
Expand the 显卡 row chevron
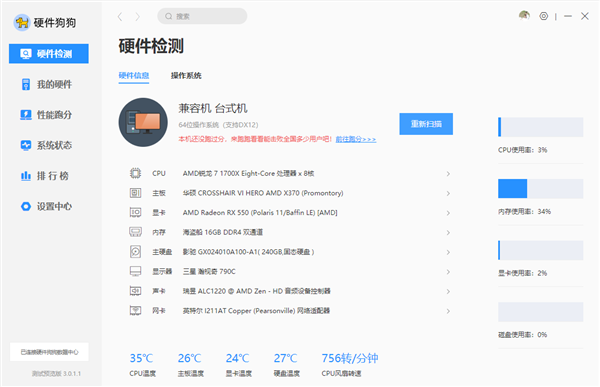[448, 213]
